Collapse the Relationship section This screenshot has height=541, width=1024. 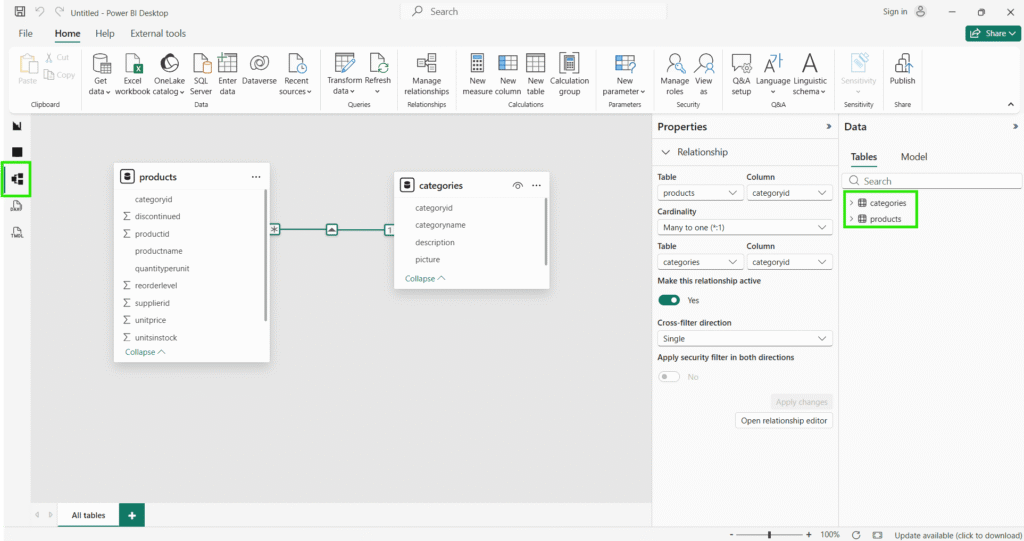click(x=665, y=152)
